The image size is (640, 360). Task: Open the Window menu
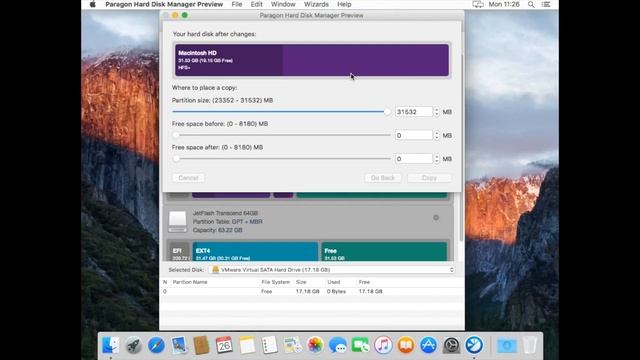point(283,4)
